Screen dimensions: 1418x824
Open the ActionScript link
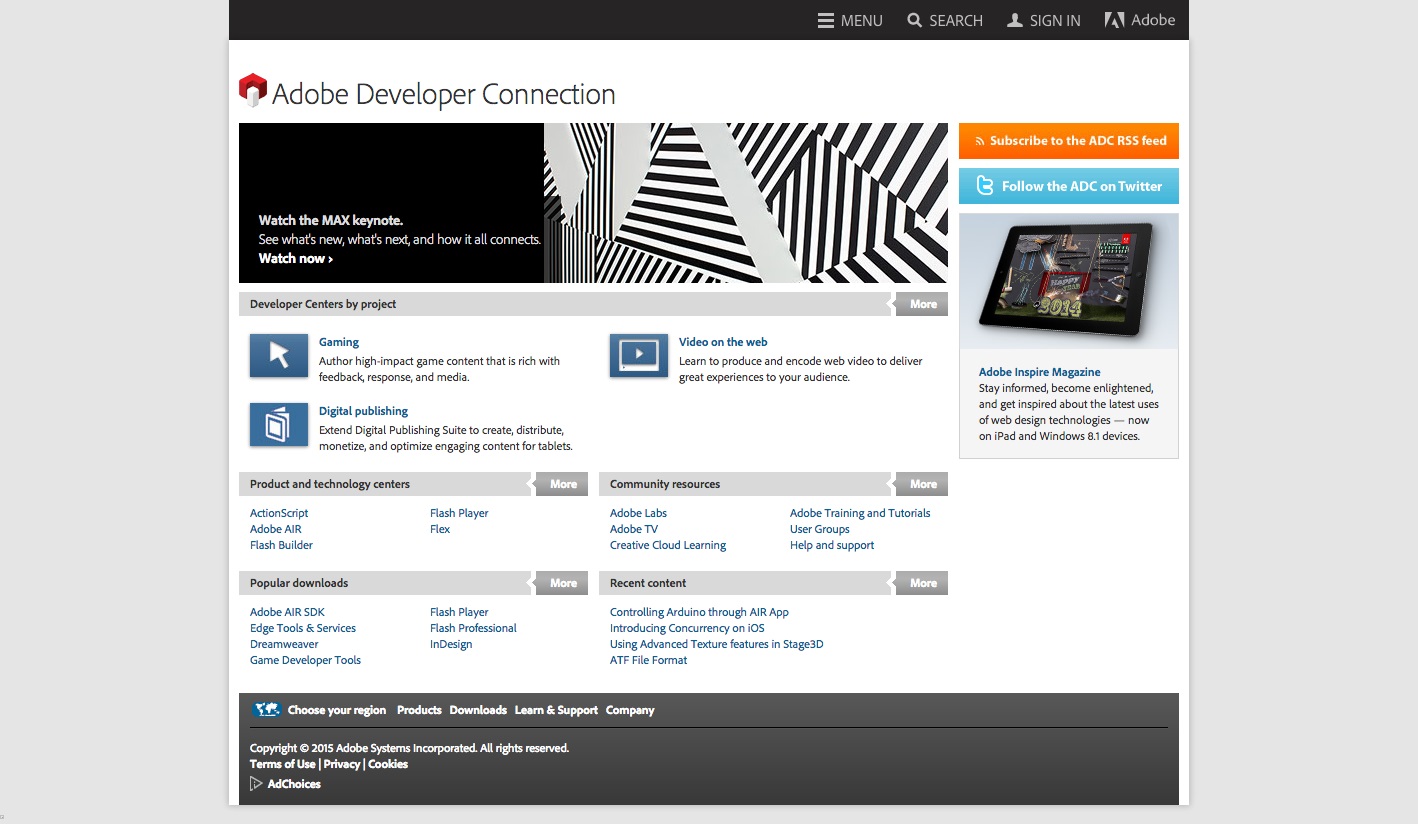[x=279, y=513]
